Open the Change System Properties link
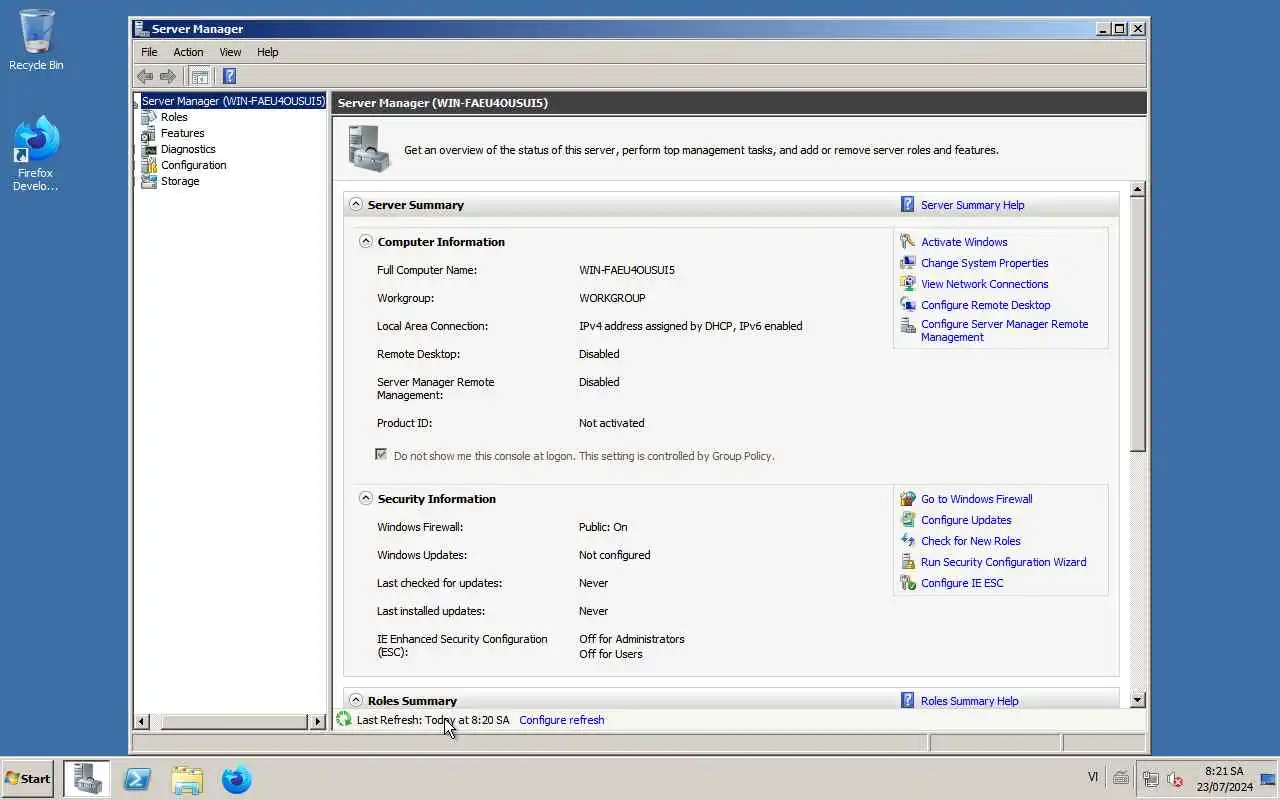The image size is (1280, 800). [985, 263]
